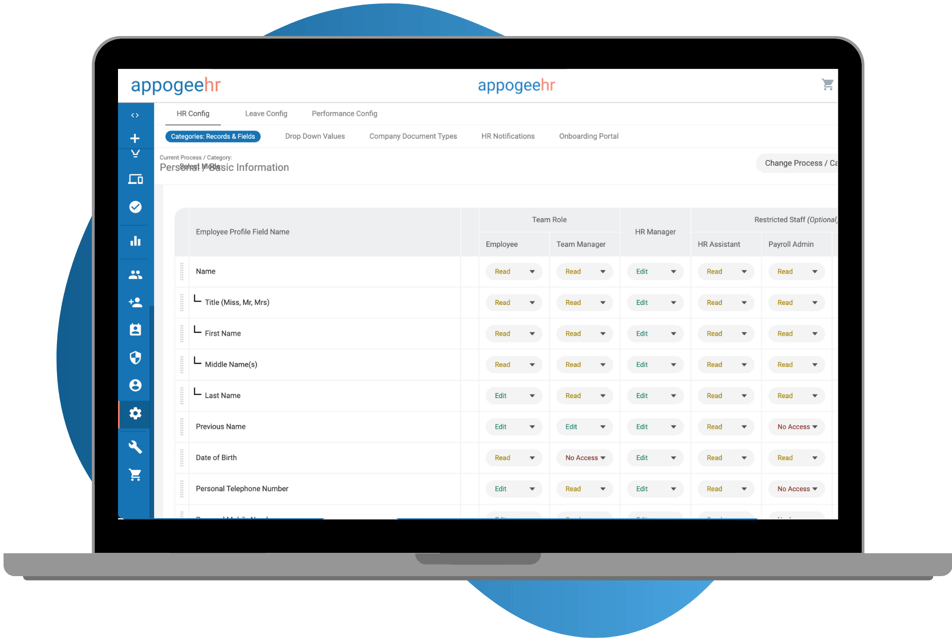Click the shopping cart icon in top header

click(x=827, y=85)
